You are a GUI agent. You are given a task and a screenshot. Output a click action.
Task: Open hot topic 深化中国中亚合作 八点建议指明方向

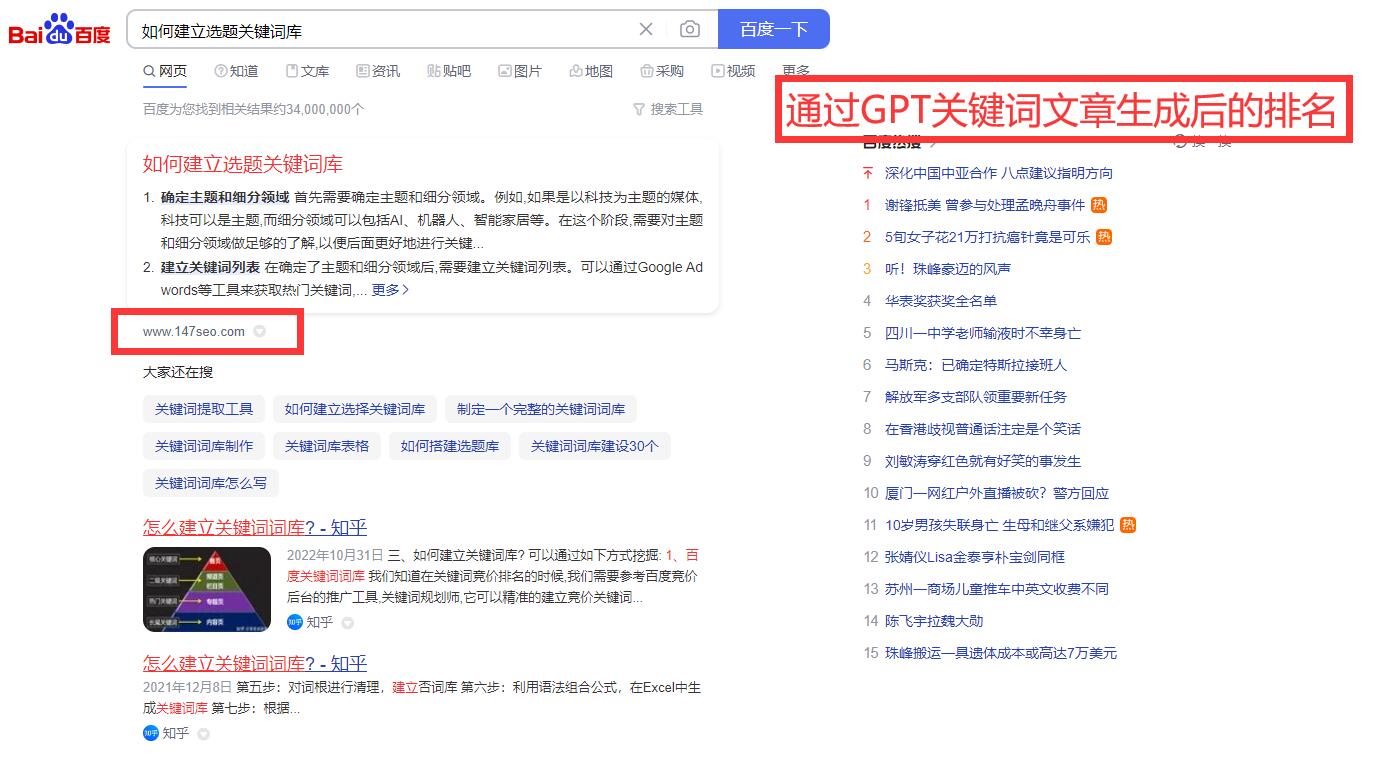pos(999,173)
